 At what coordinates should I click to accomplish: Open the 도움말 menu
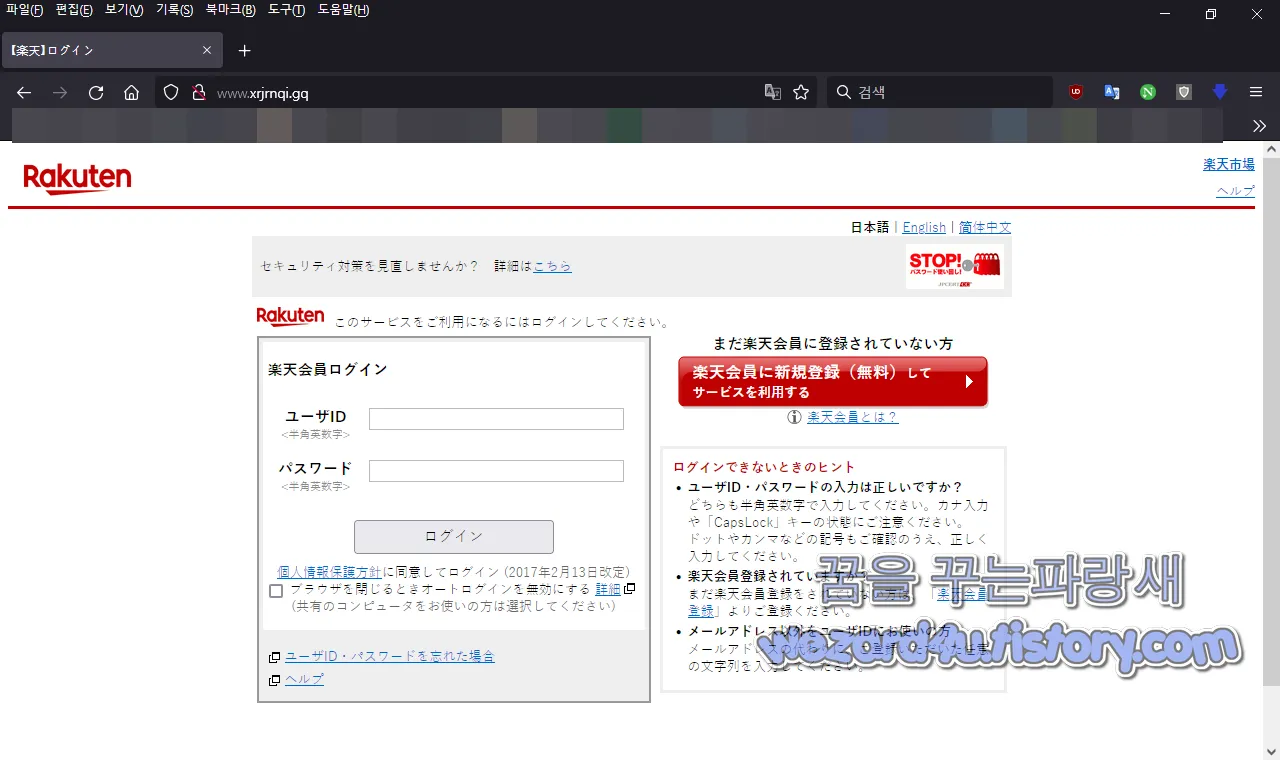(x=343, y=10)
